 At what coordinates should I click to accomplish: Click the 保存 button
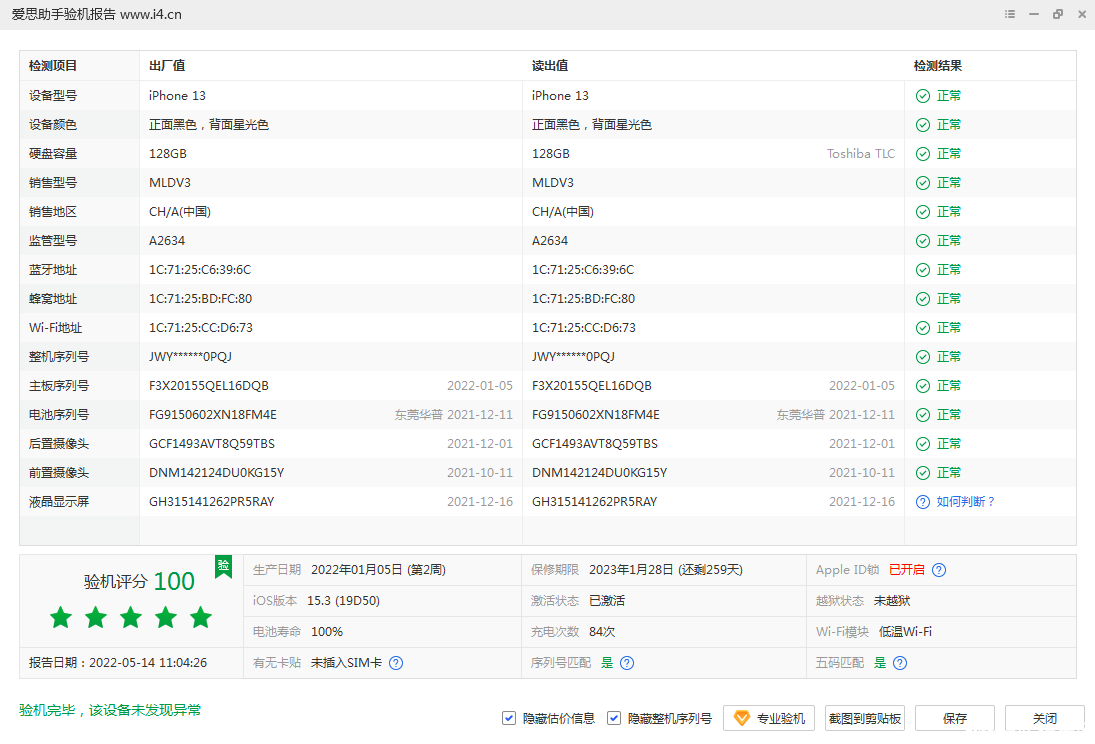click(955, 718)
